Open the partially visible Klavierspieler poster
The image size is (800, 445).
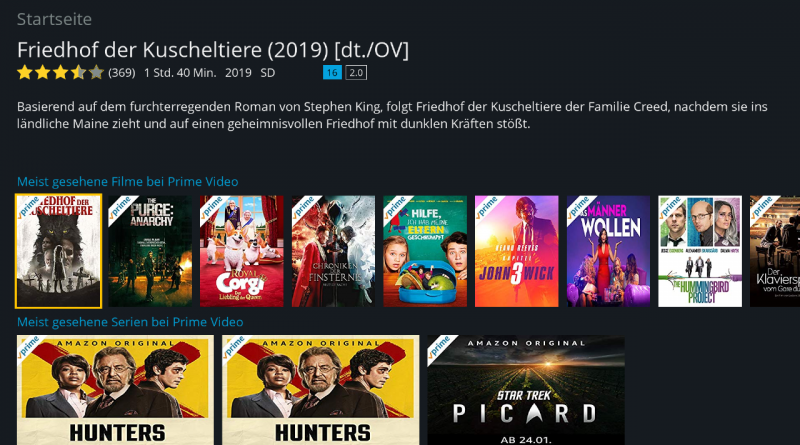[775, 251]
